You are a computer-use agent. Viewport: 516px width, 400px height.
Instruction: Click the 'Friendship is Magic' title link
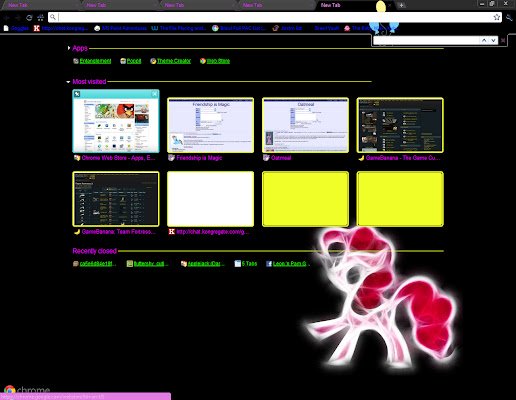tap(199, 158)
